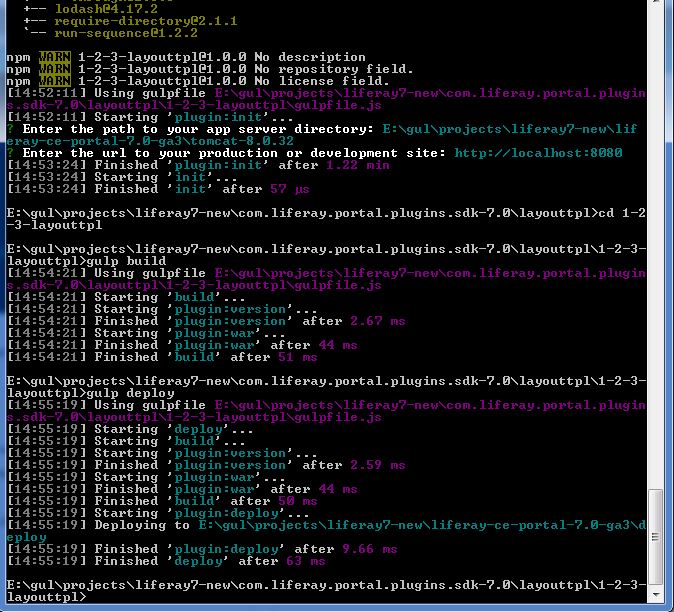Click Finished 'init' after 57 μs line

(158, 189)
